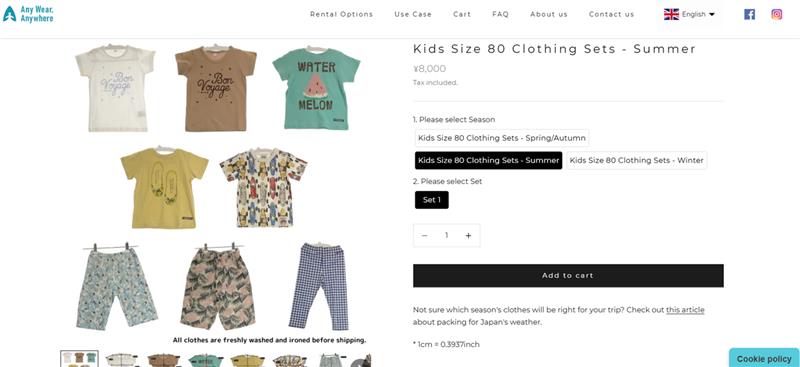Select the Set 1 option
Screen dimensions: 800x367
point(432,200)
